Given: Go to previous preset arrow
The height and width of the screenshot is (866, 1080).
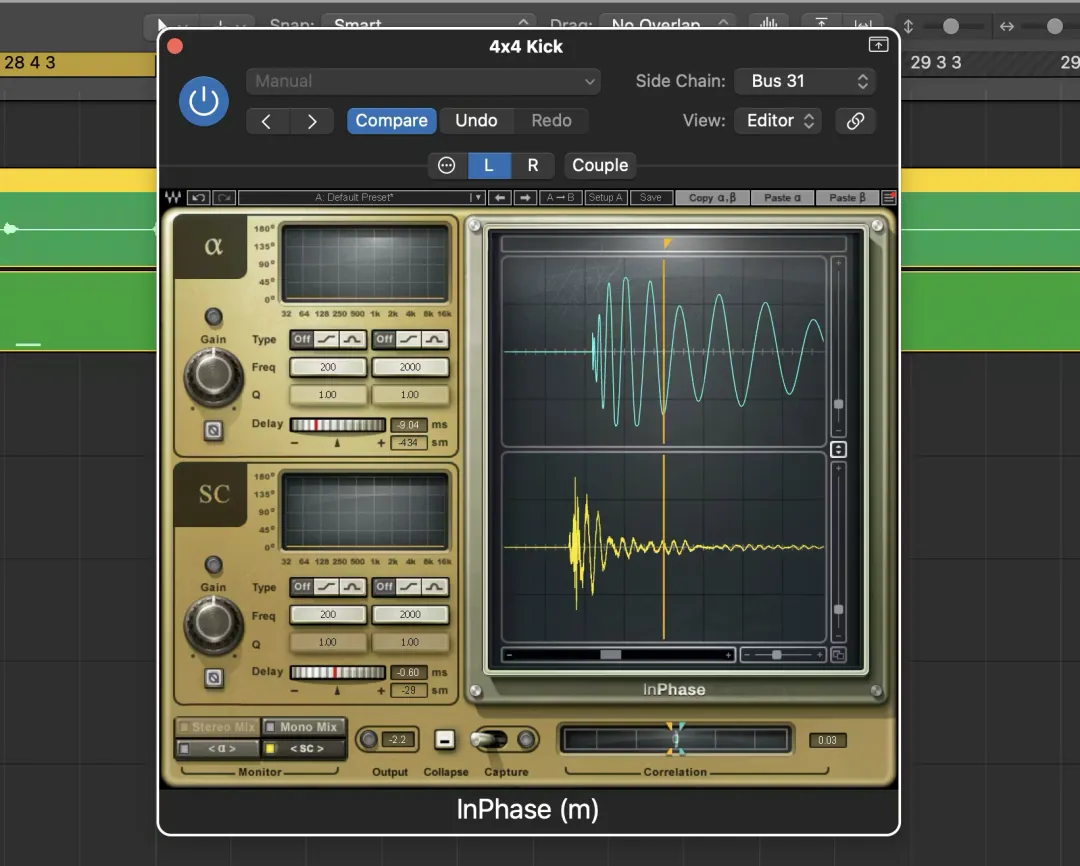Looking at the screenshot, I should click(x=267, y=121).
